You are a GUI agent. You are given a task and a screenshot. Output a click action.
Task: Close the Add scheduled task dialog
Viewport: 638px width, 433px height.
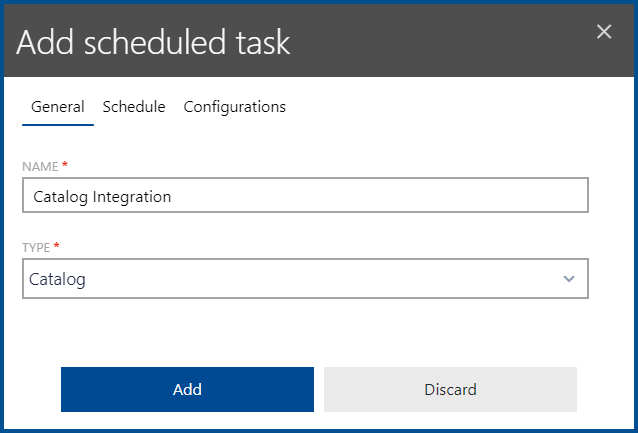coord(604,32)
